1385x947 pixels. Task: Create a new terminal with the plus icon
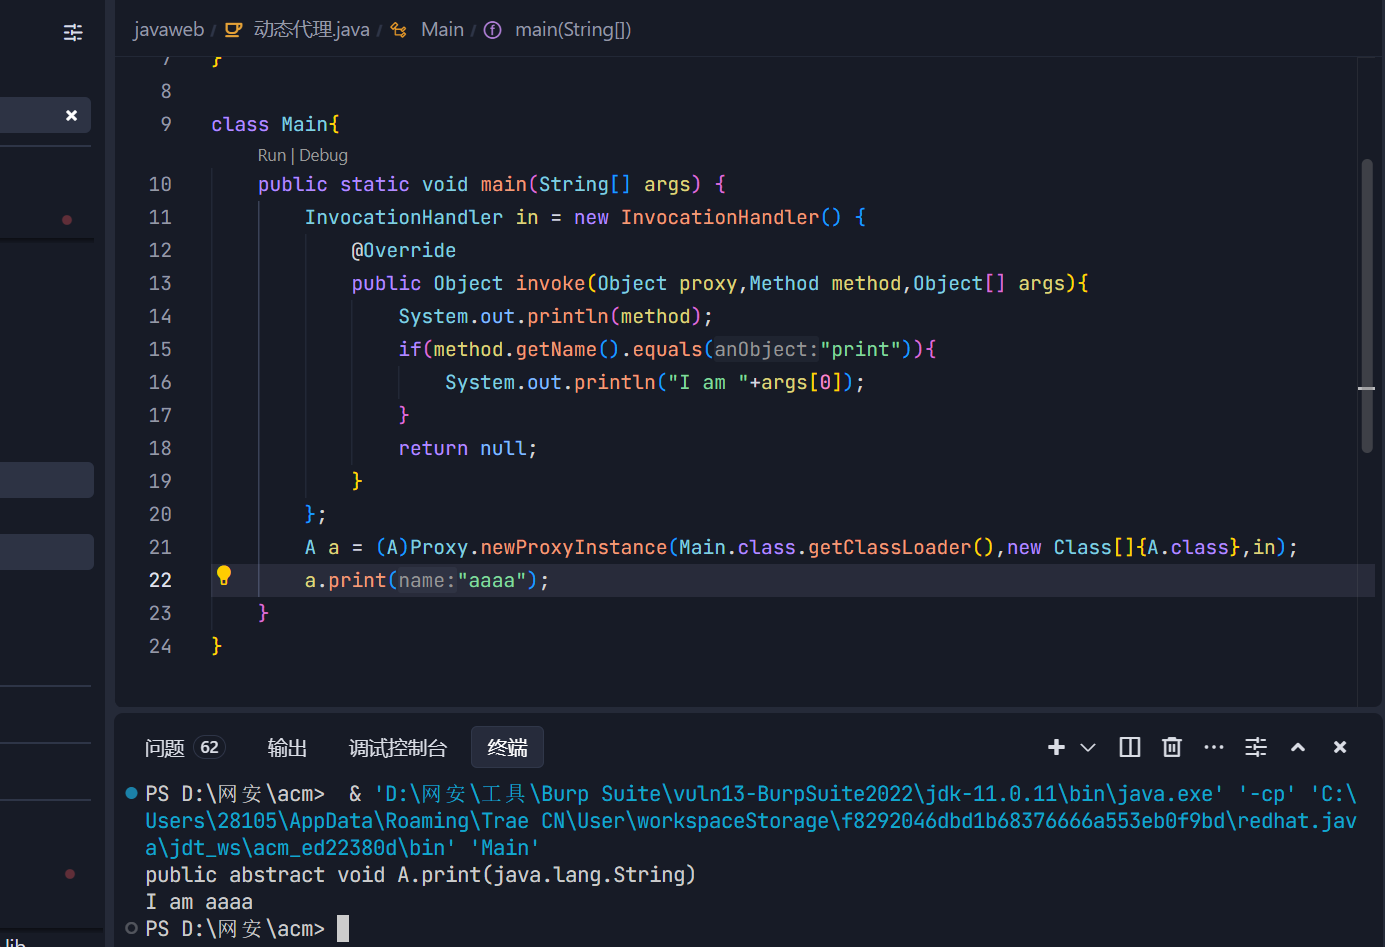(1056, 747)
